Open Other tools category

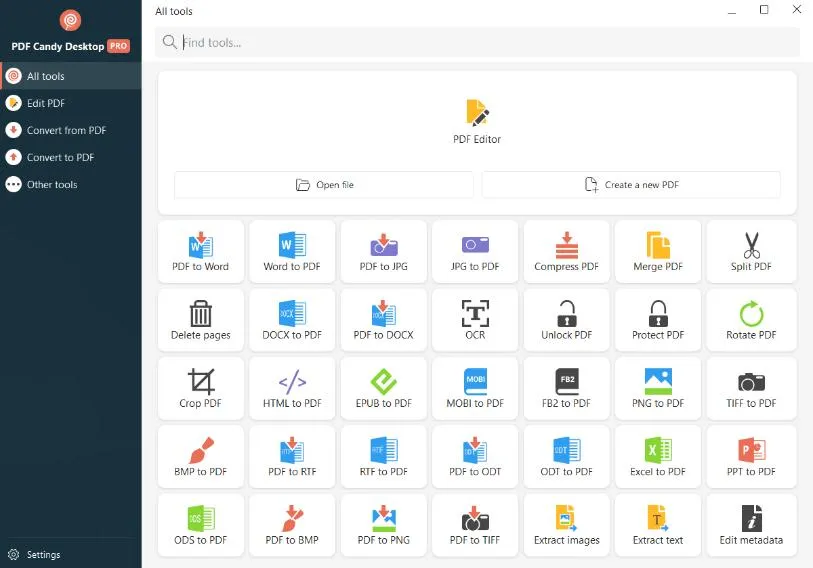tap(71, 184)
